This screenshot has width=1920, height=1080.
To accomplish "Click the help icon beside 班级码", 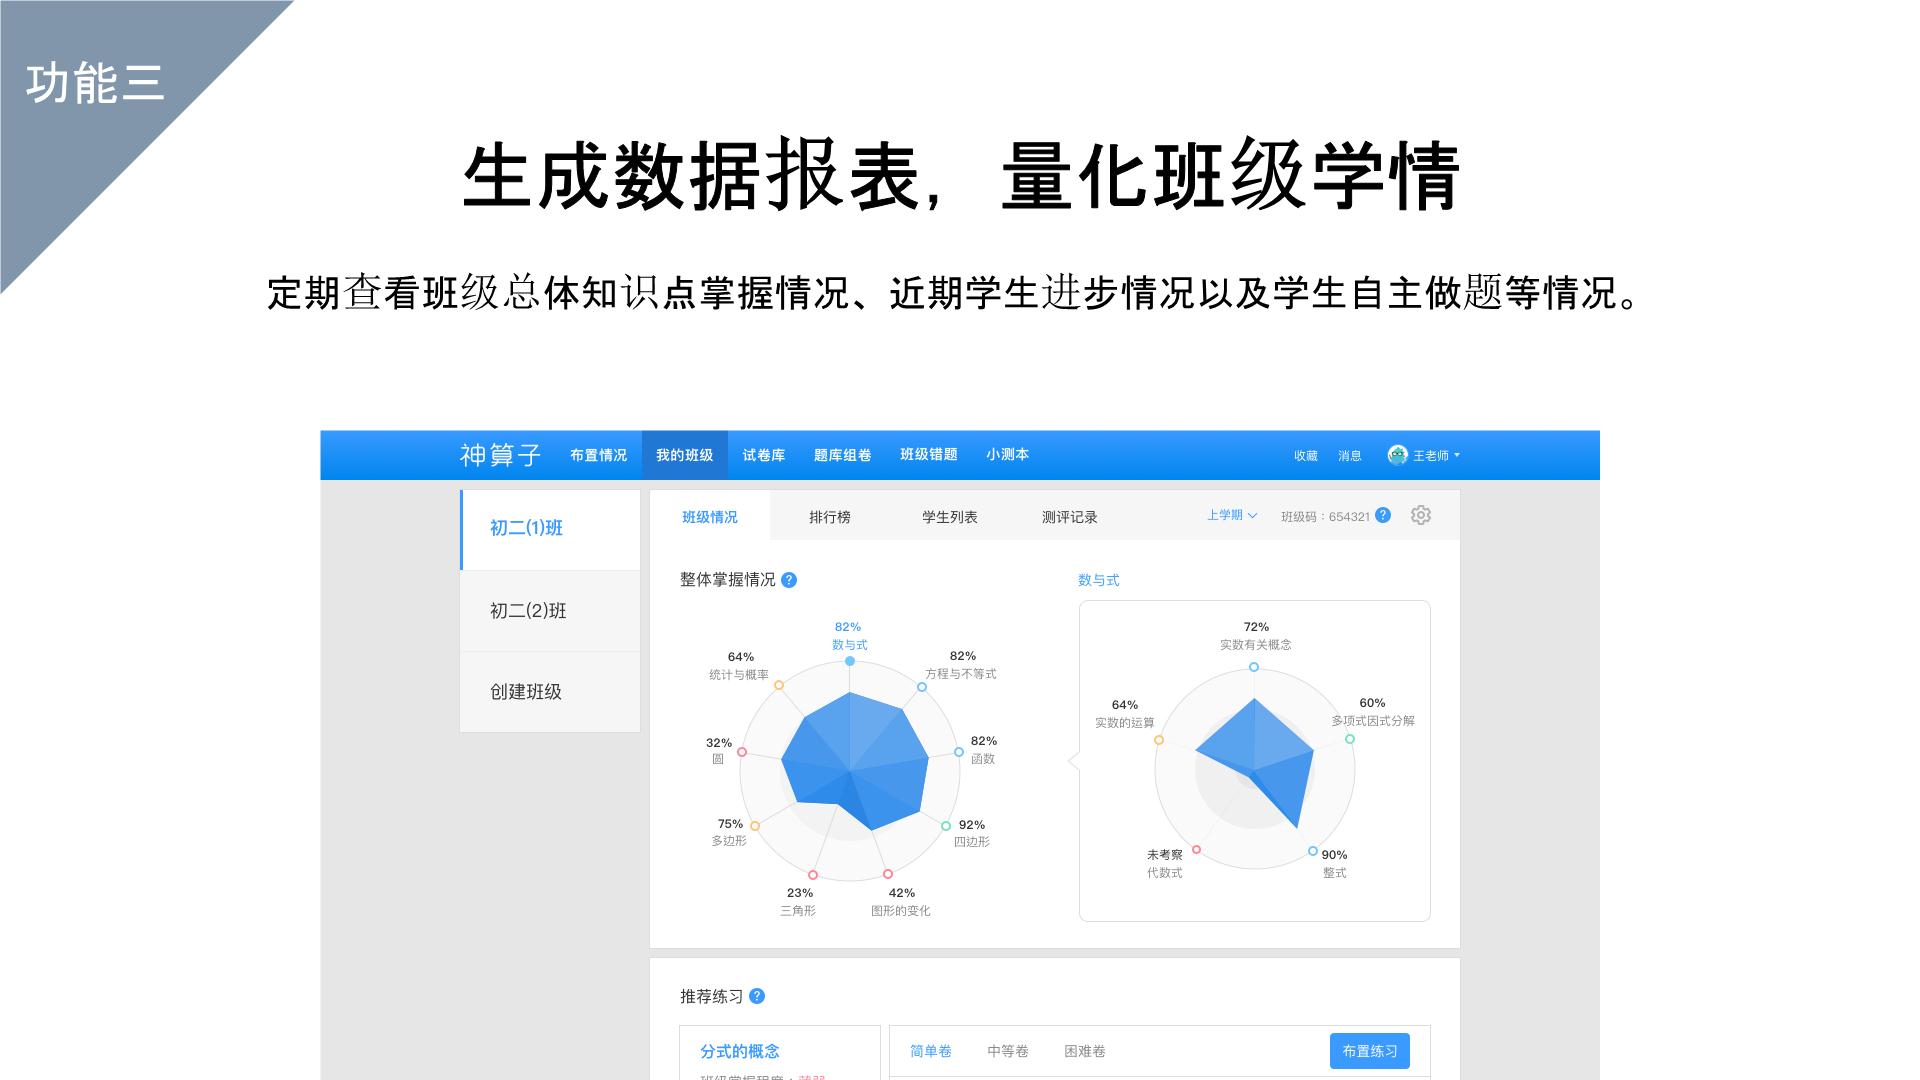I will 1383,515.
